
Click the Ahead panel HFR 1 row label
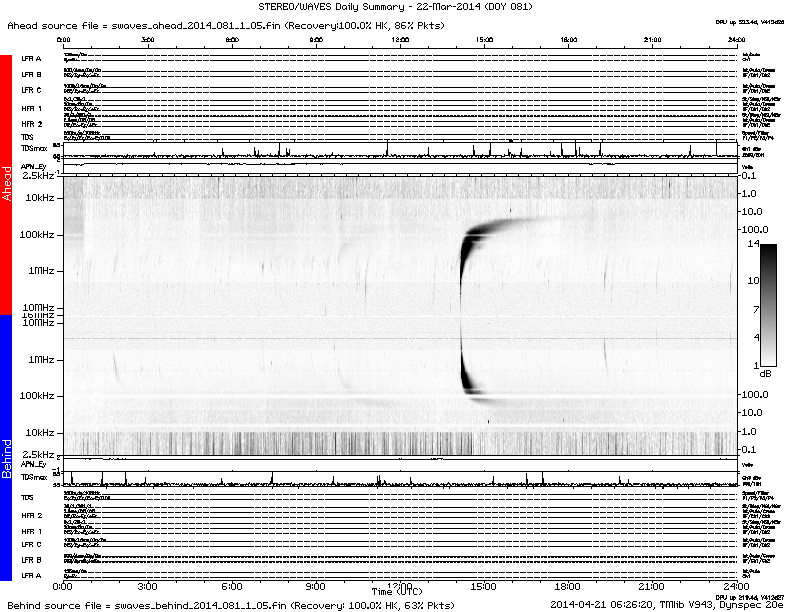[x=31, y=109]
